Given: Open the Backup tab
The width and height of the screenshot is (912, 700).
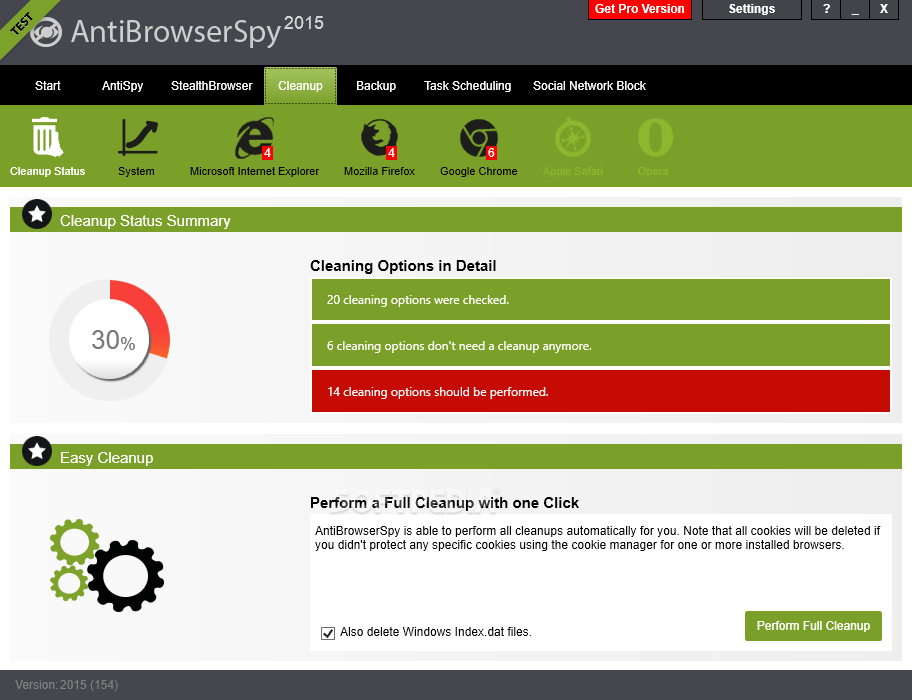Looking at the screenshot, I should click(376, 86).
